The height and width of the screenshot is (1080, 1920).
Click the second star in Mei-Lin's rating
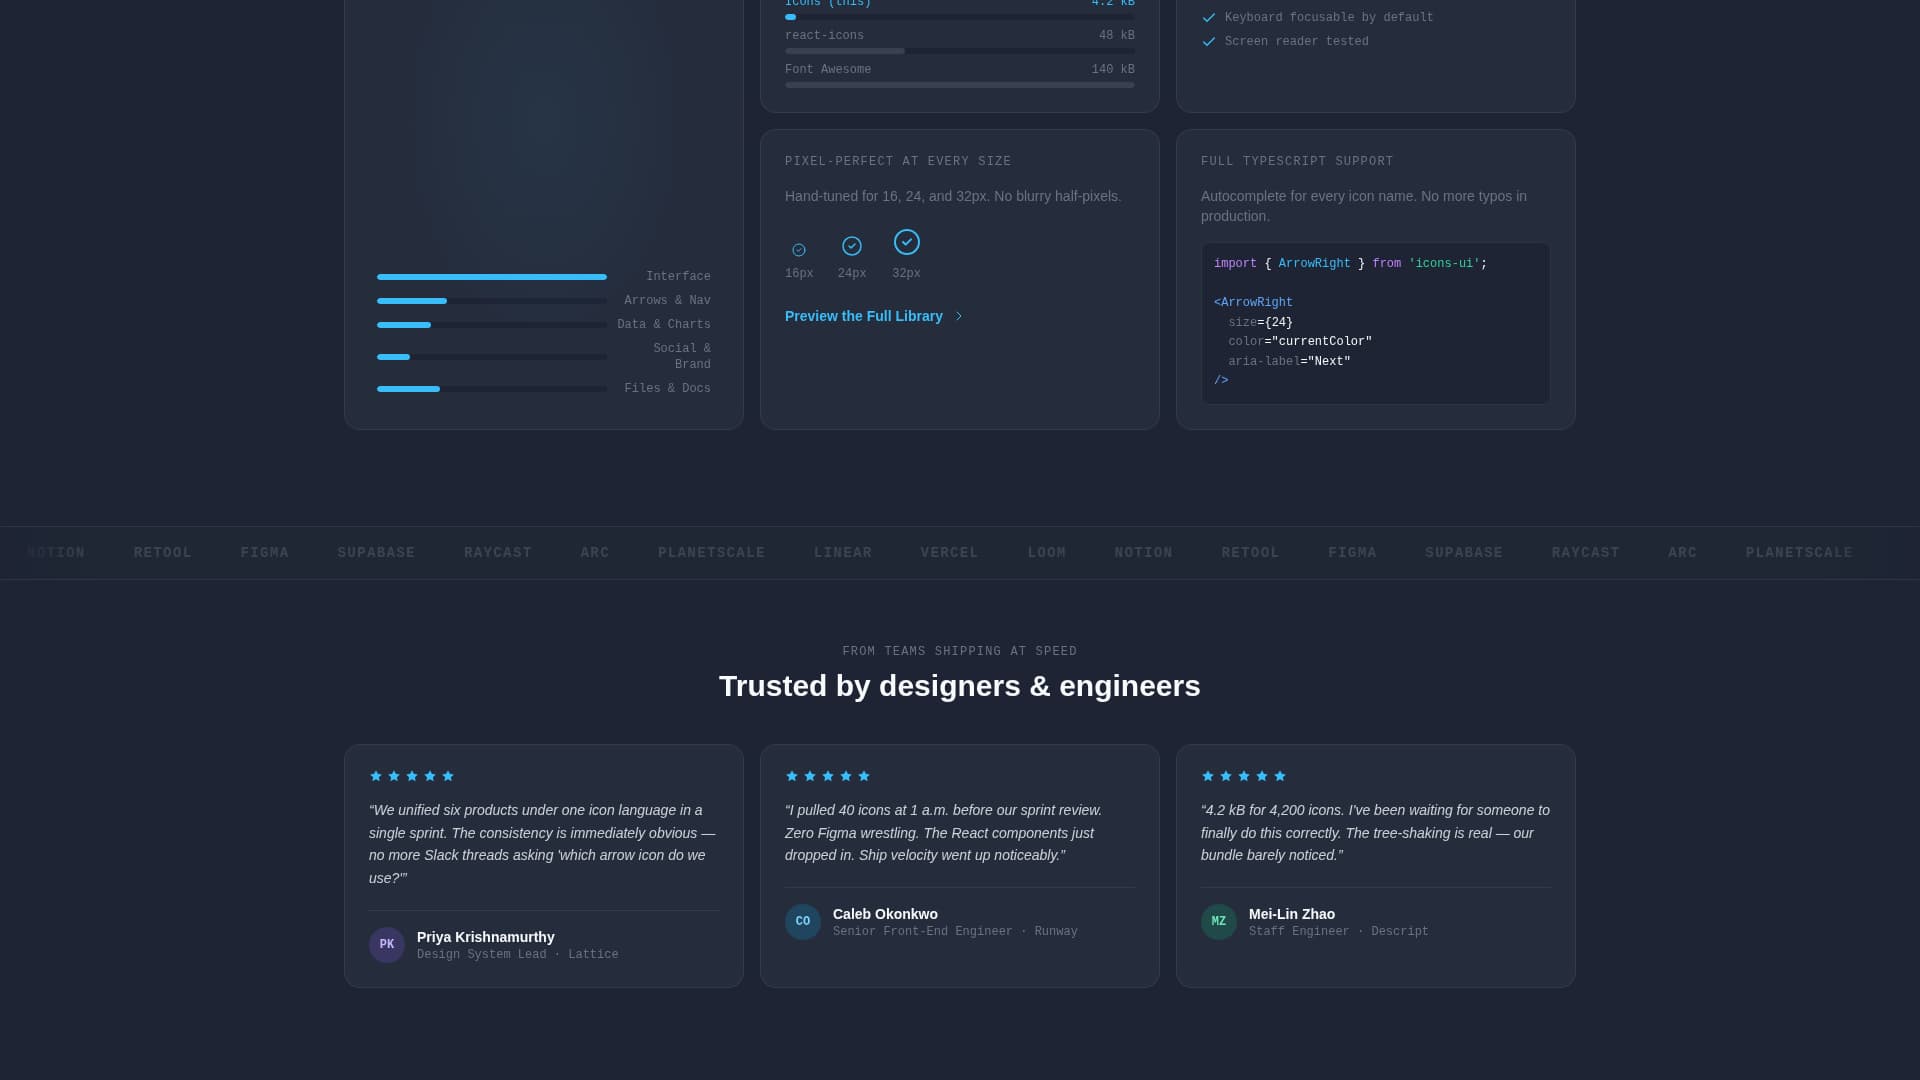(x=1226, y=776)
